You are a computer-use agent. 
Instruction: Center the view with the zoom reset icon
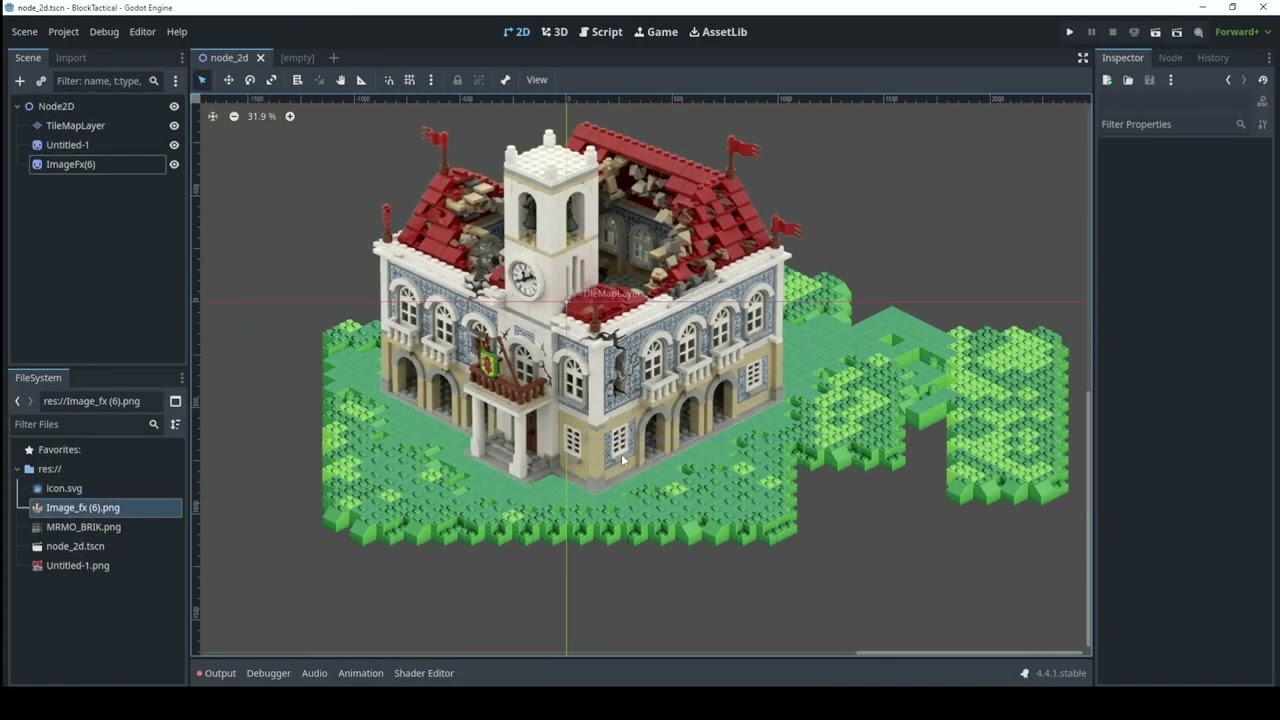pyautogui.click(x=212, y=116)
